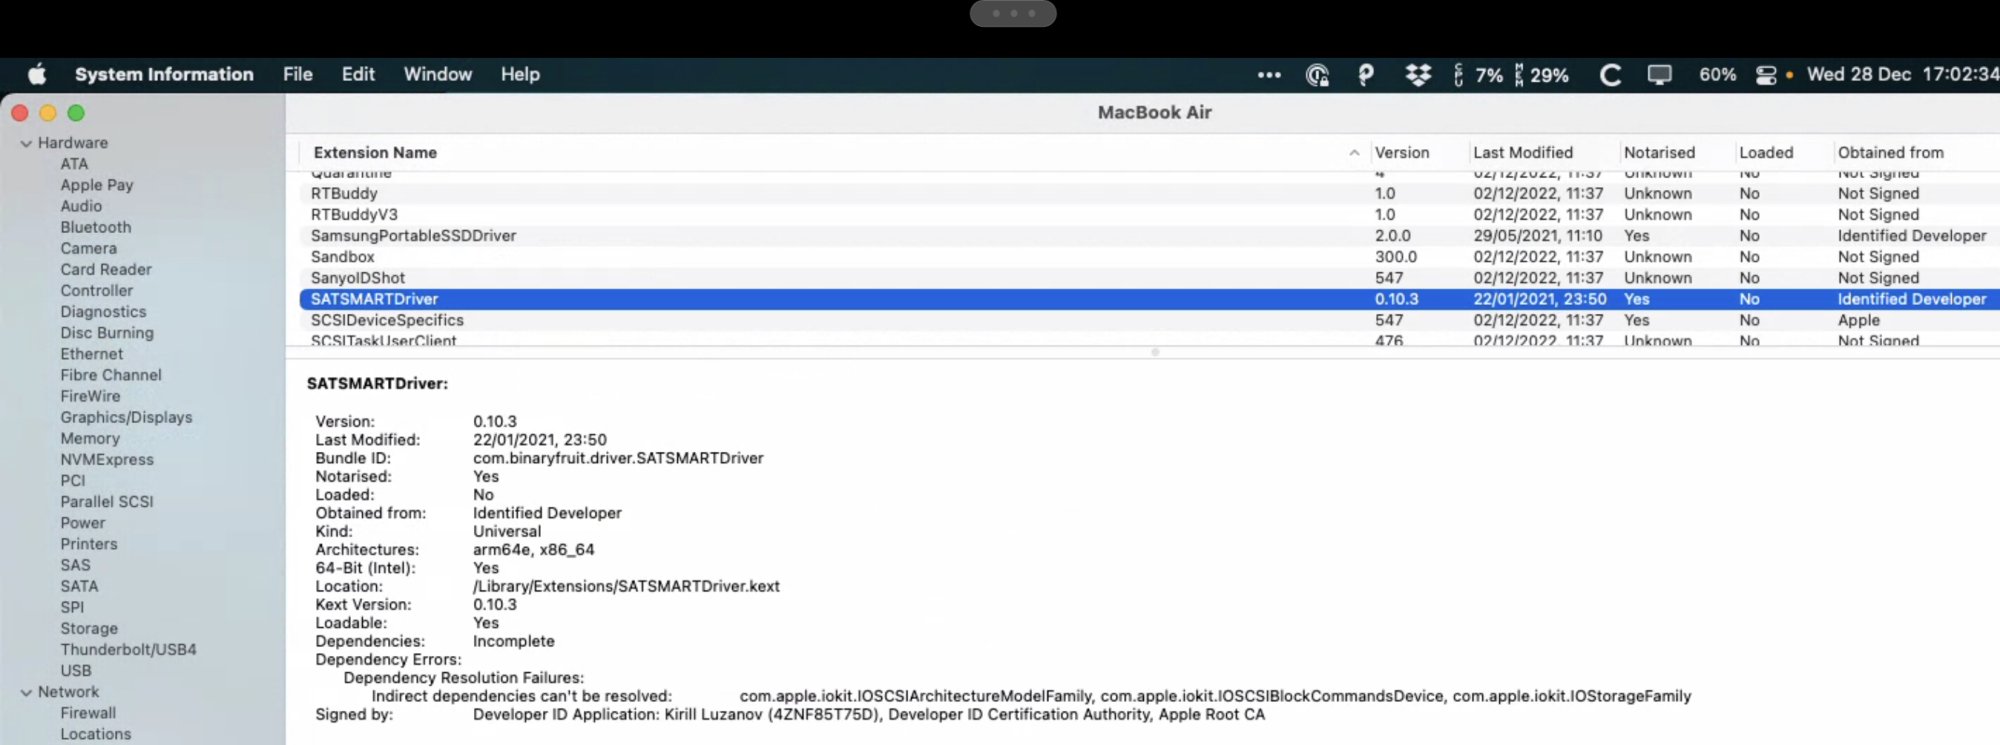Select PCI in the sidebar
Screen dimensions: 2000x745
(x=73, y=480)
